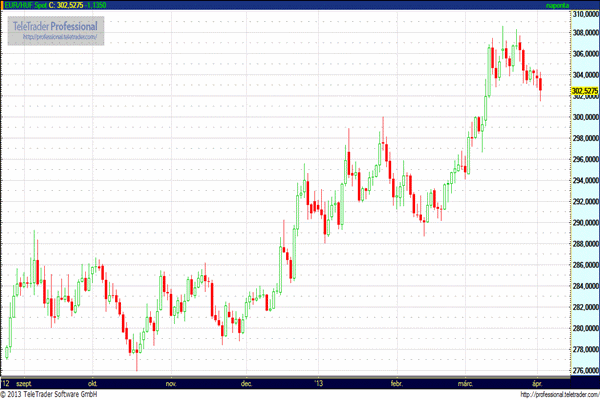Click the 276,0000 price axis label
This screenshot has width=600, height=400.
point(584,370)
